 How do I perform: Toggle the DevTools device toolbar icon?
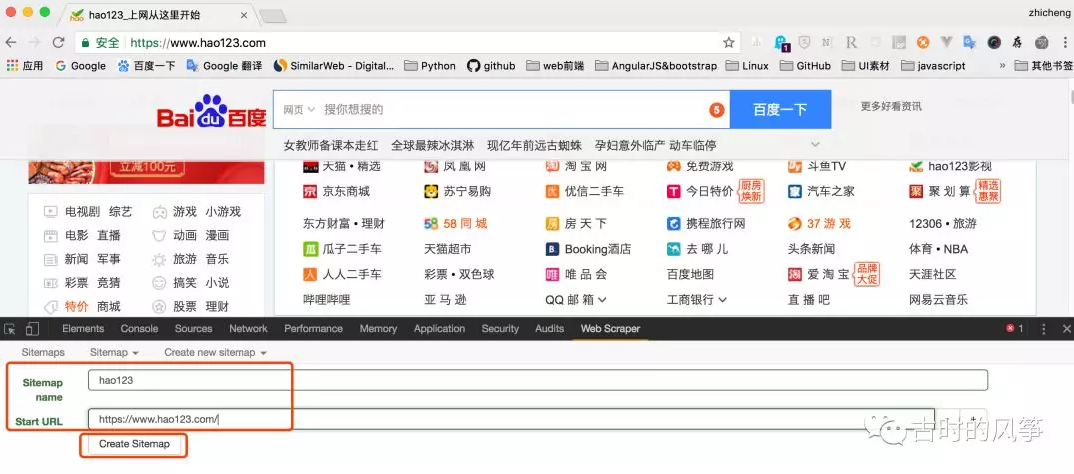[x=32, y=329]
